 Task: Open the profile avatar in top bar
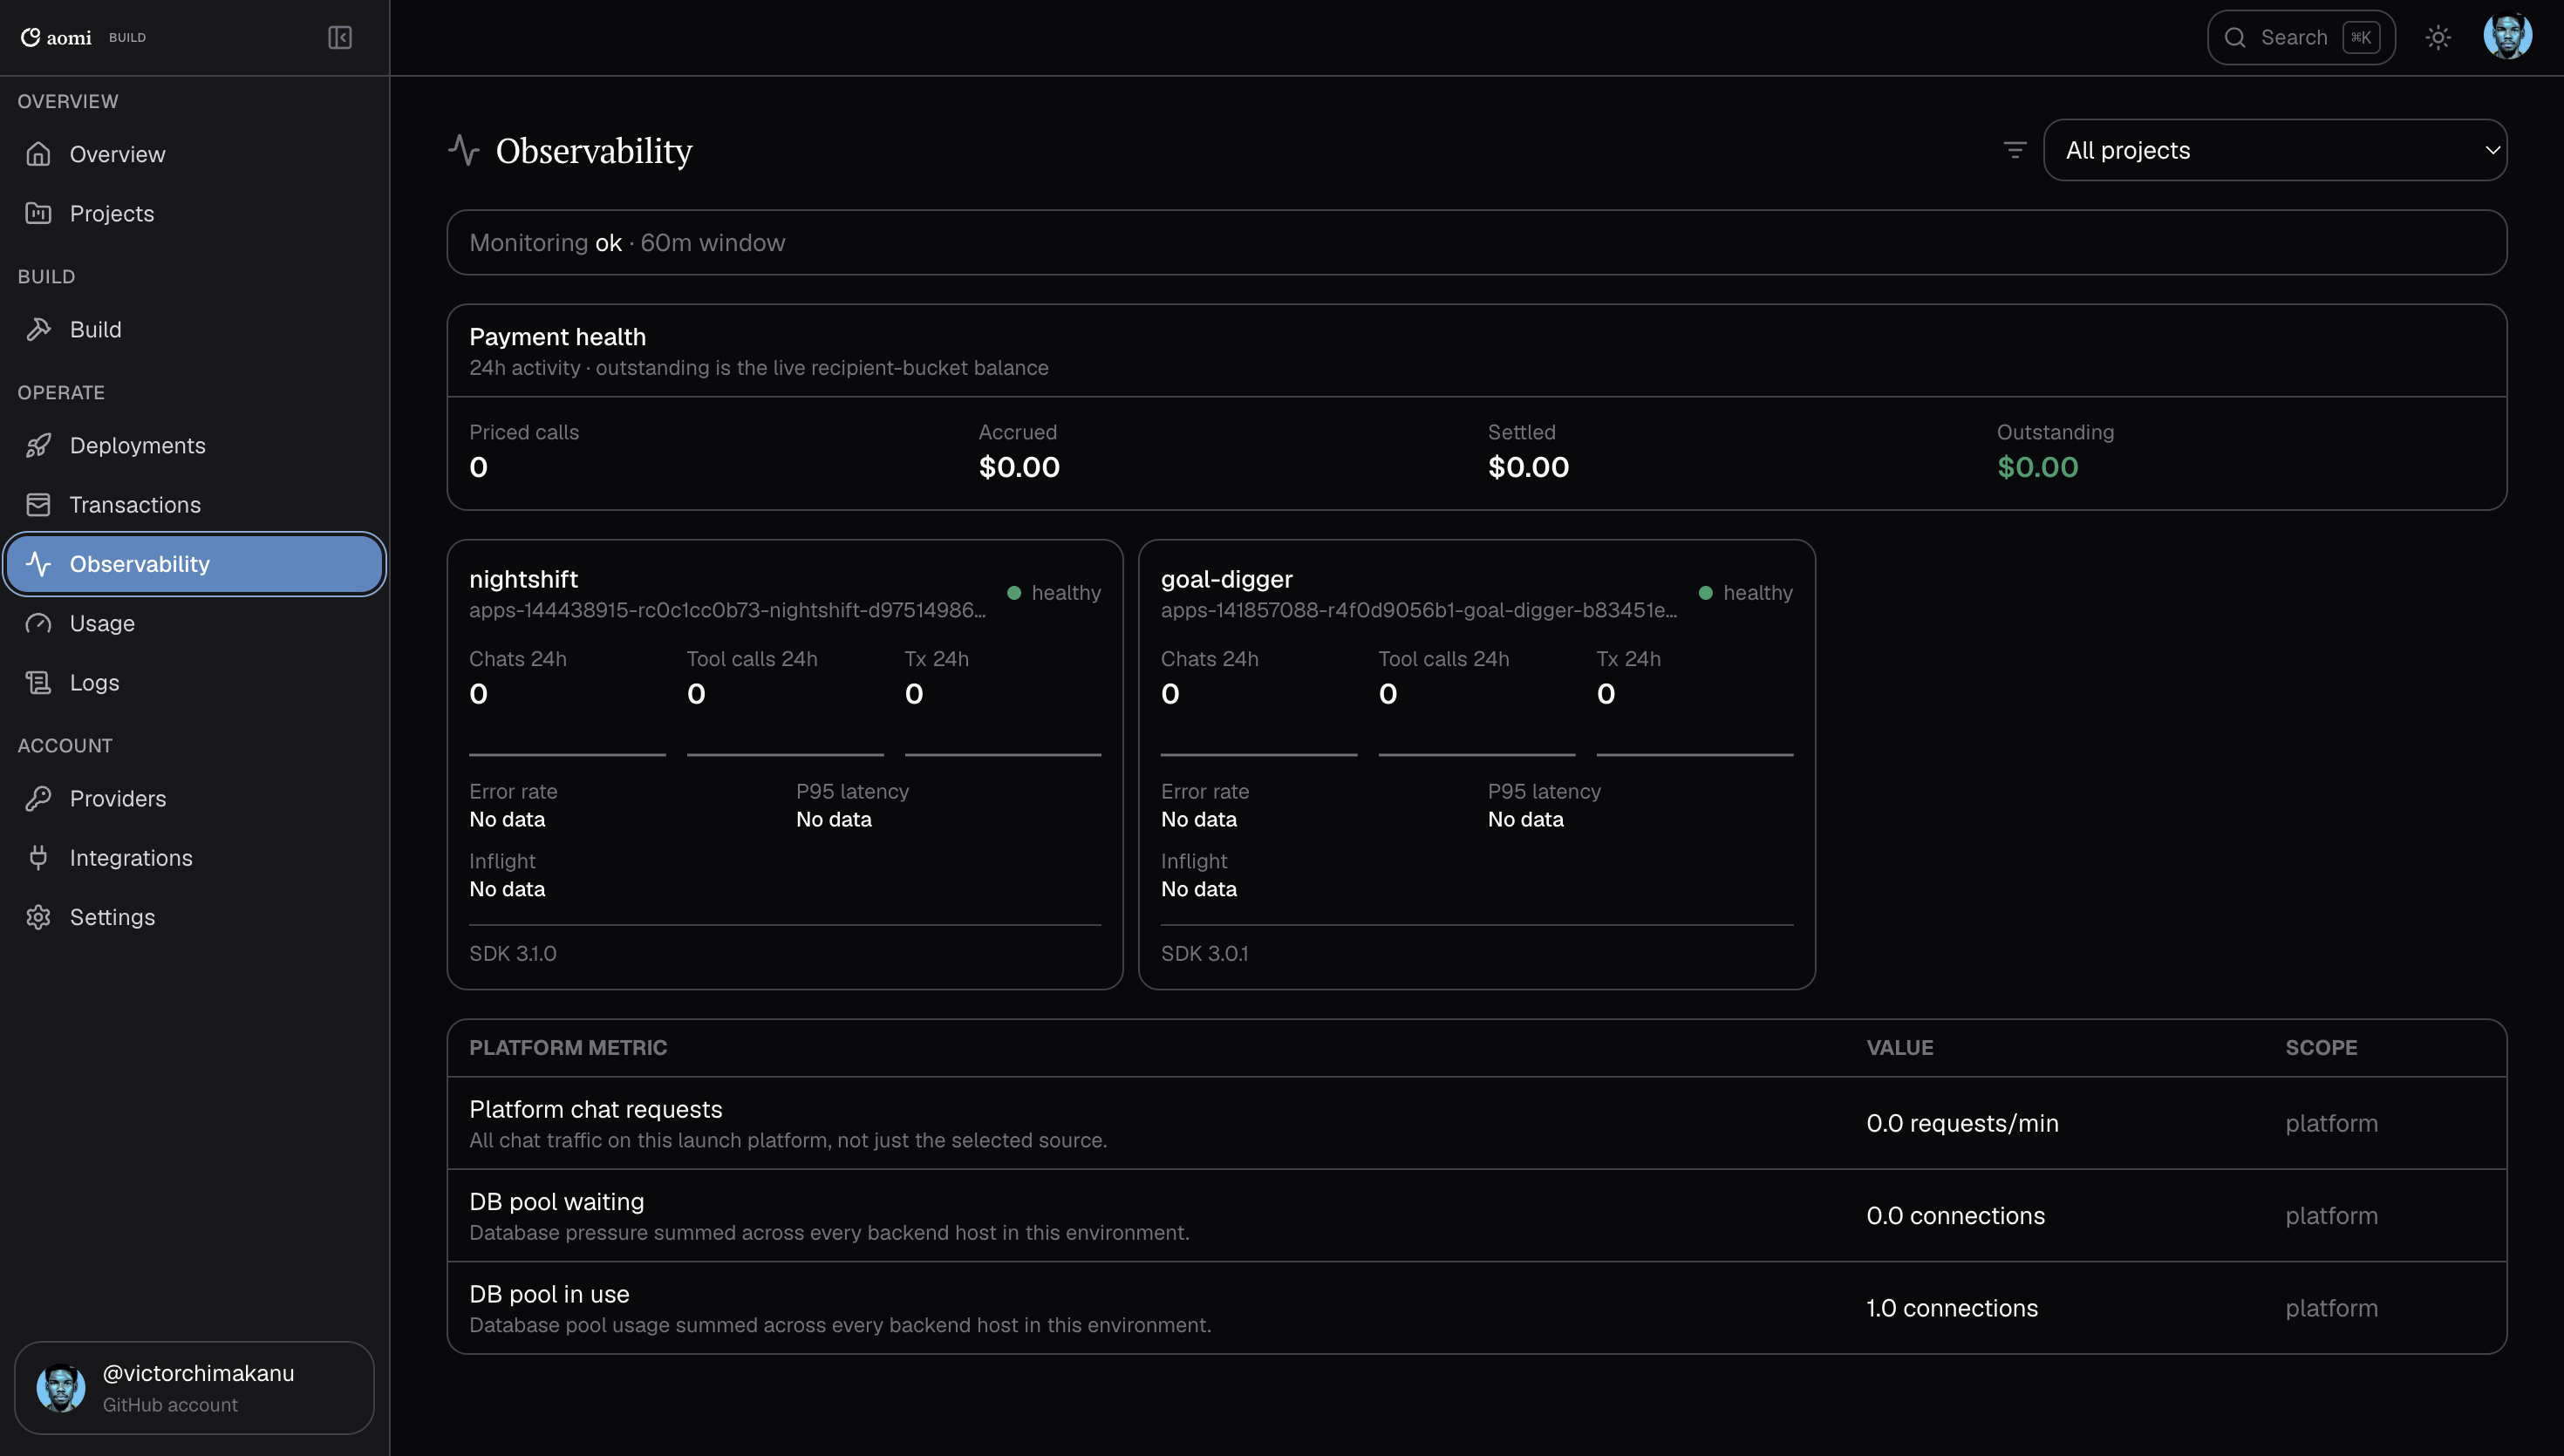coord(2508,37)
